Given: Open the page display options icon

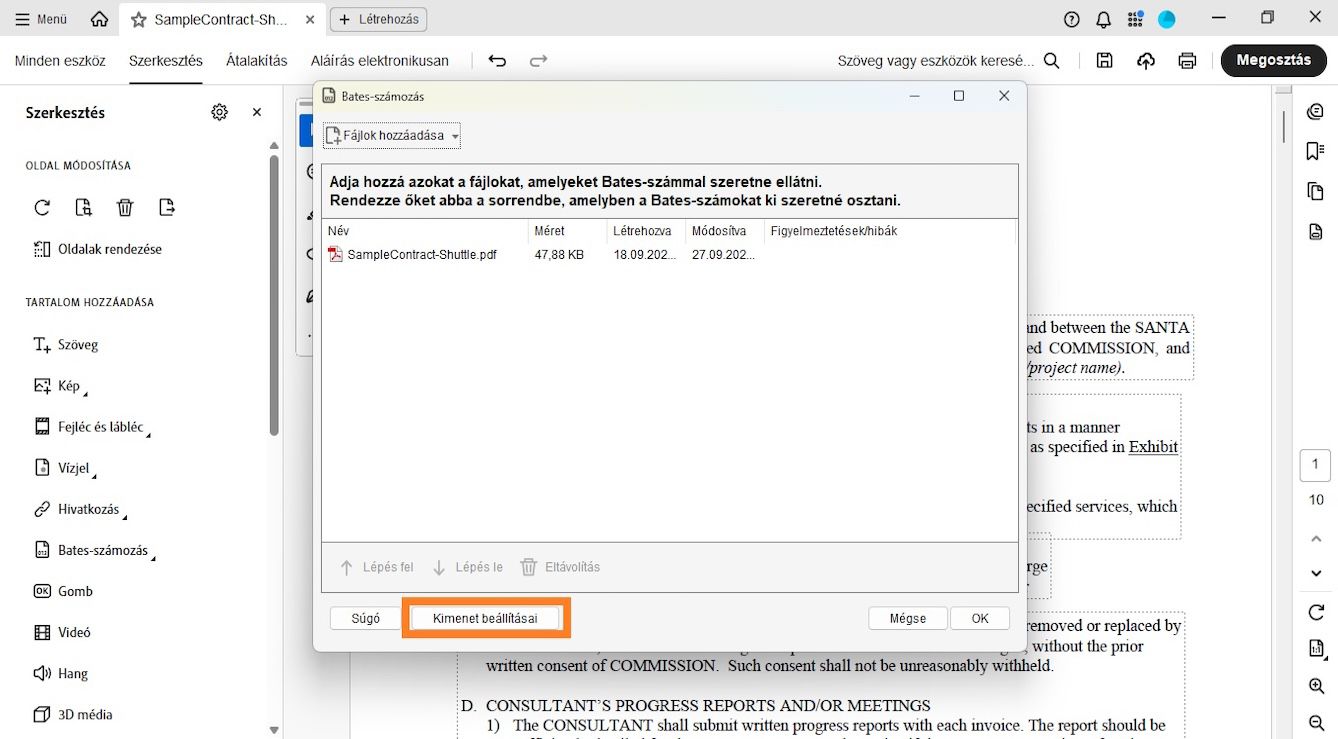Looking at the screenshot, I should coord(1316,649).
